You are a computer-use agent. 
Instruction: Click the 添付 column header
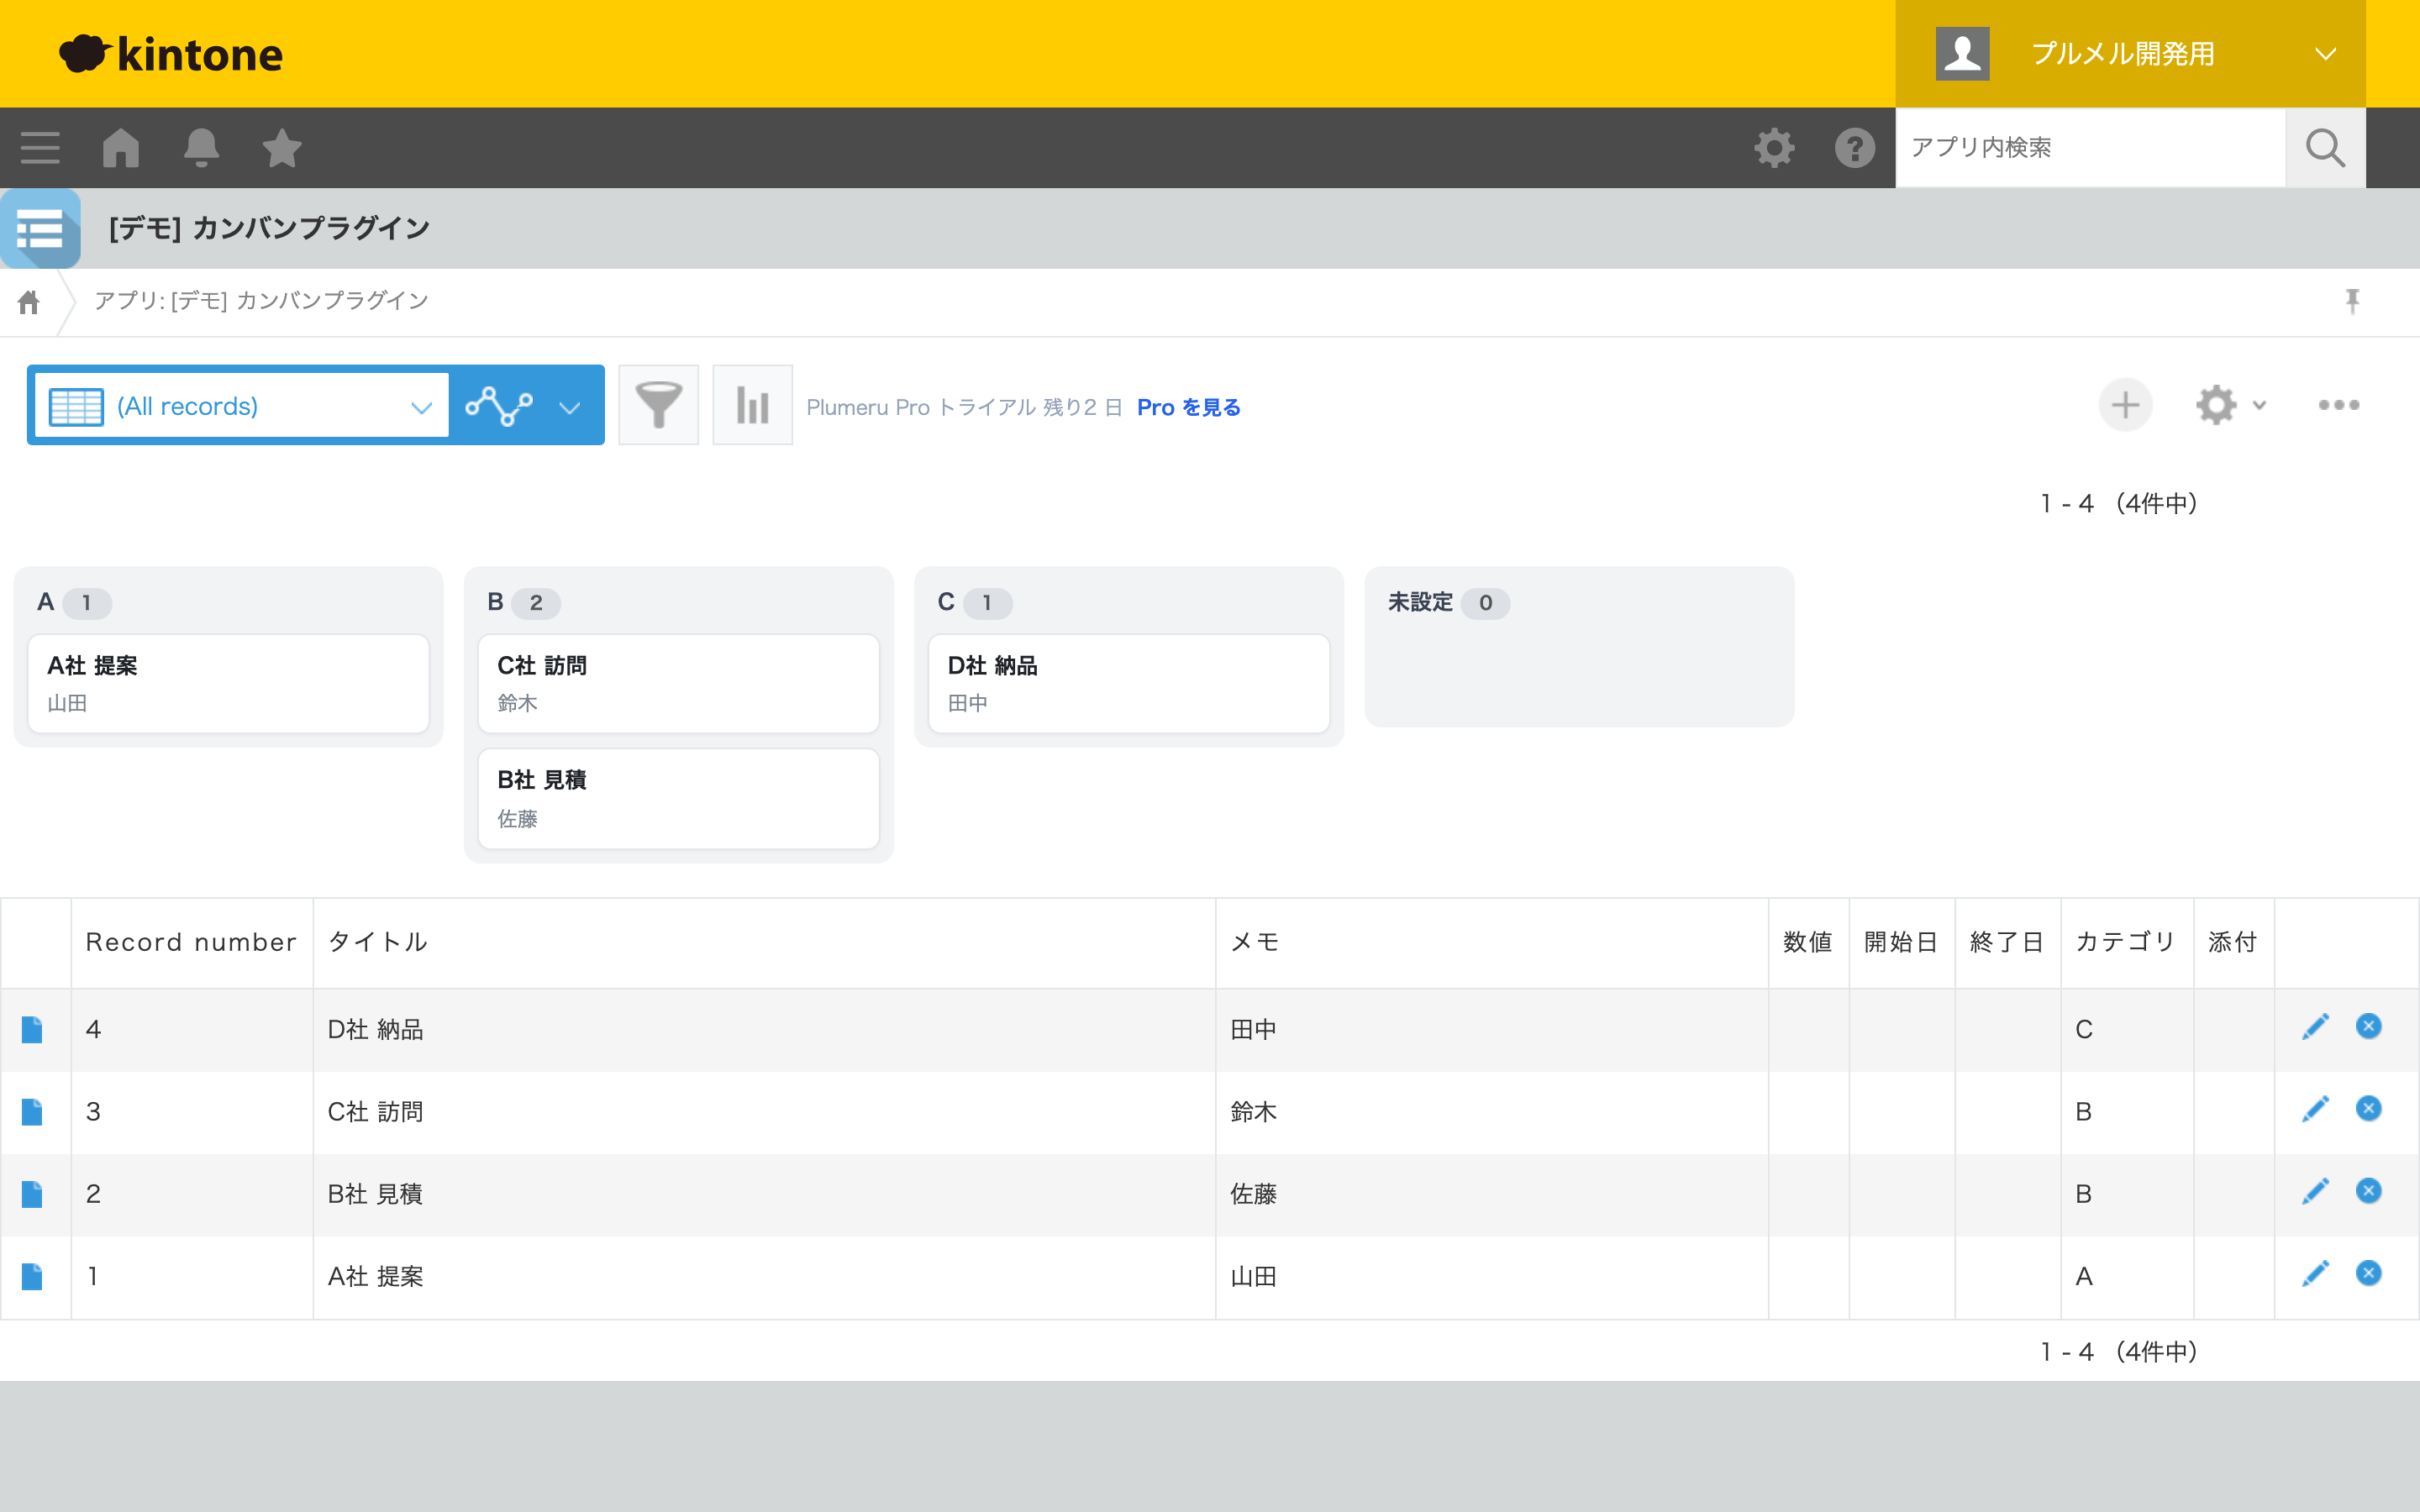[2233, 942]
